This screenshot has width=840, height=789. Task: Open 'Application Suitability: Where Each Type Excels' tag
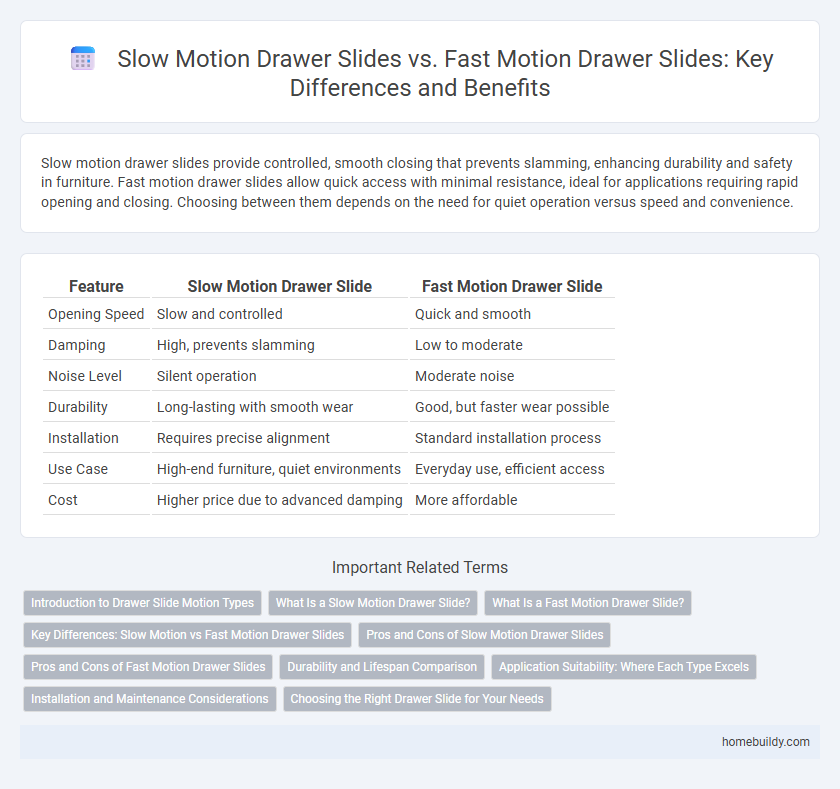pos(624,667)
